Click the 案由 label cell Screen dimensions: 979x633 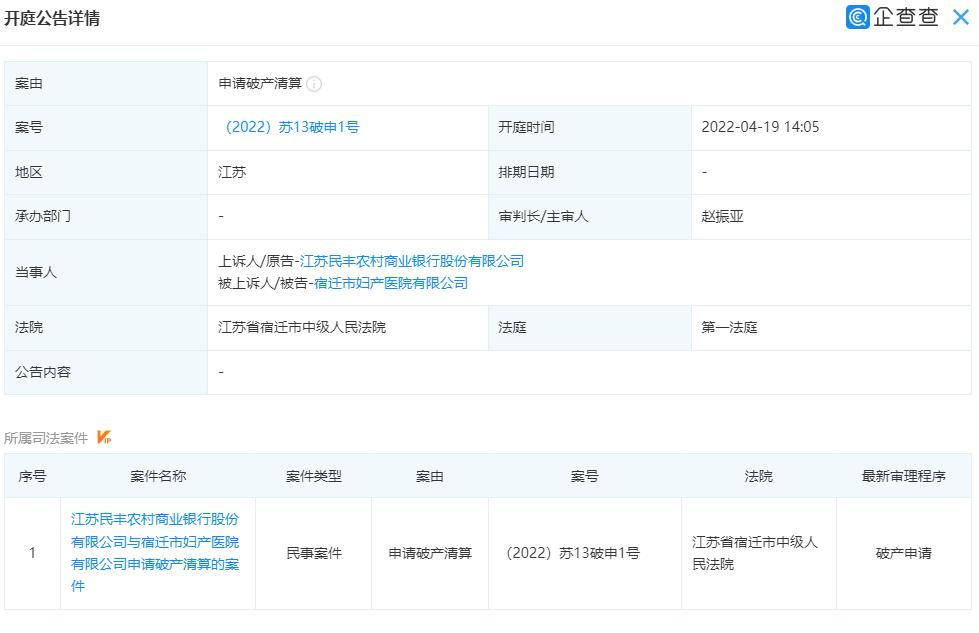28,83
